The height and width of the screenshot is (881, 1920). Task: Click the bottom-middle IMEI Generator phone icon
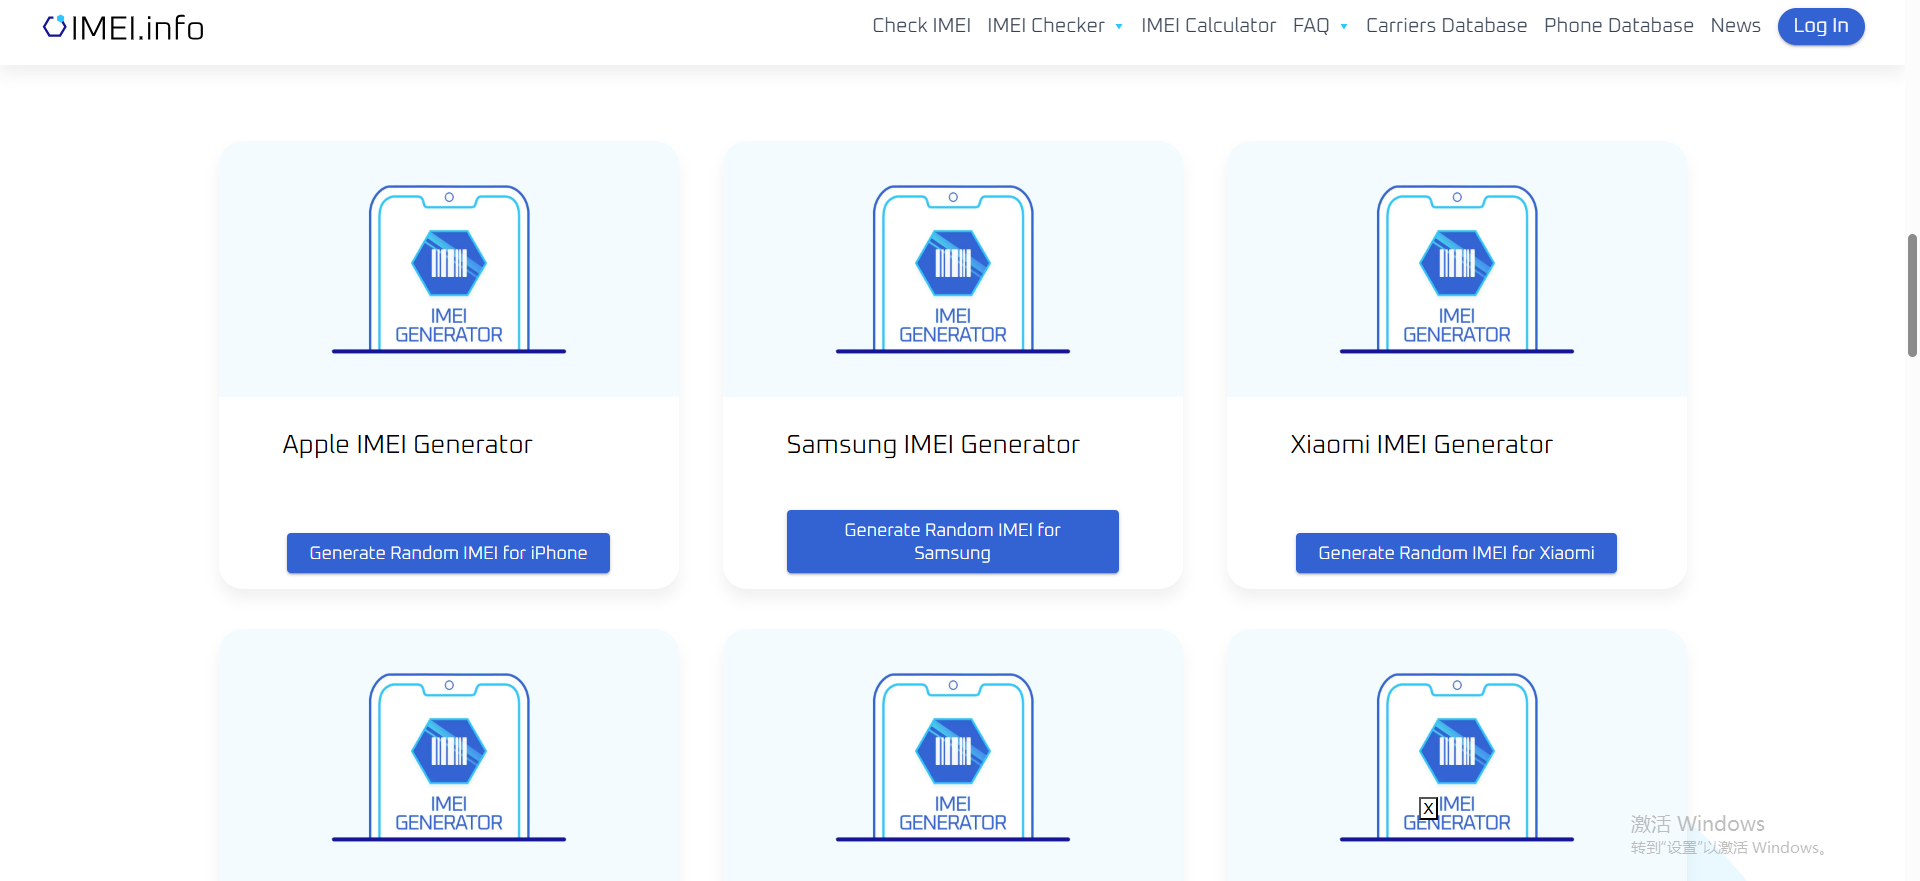pos(953,757)
